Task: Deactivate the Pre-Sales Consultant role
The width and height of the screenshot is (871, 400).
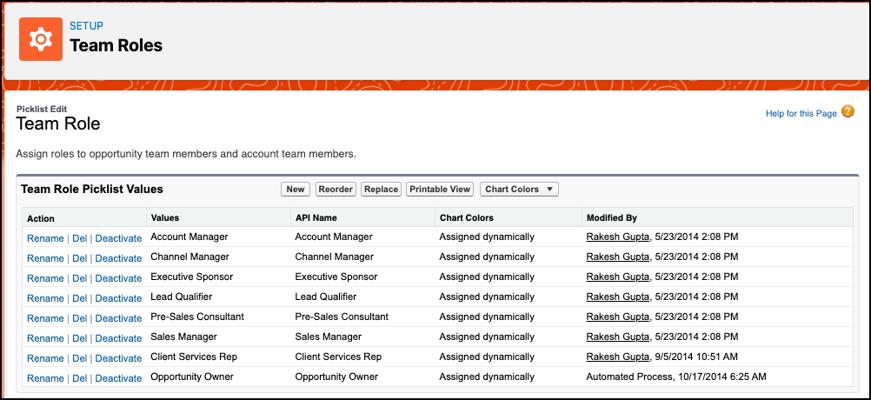Action: coord(118,318)
